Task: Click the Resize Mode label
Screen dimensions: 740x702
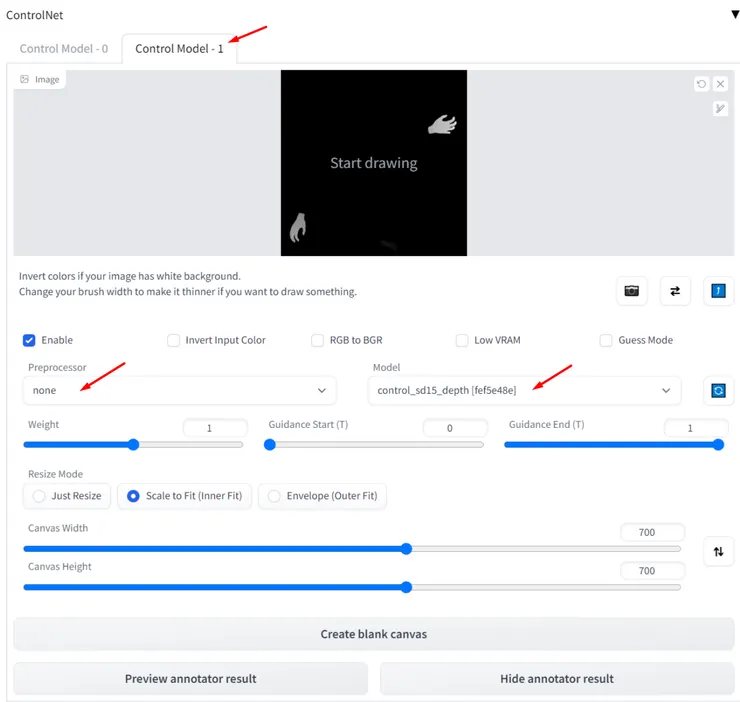Action: click(x=55, y=474)
